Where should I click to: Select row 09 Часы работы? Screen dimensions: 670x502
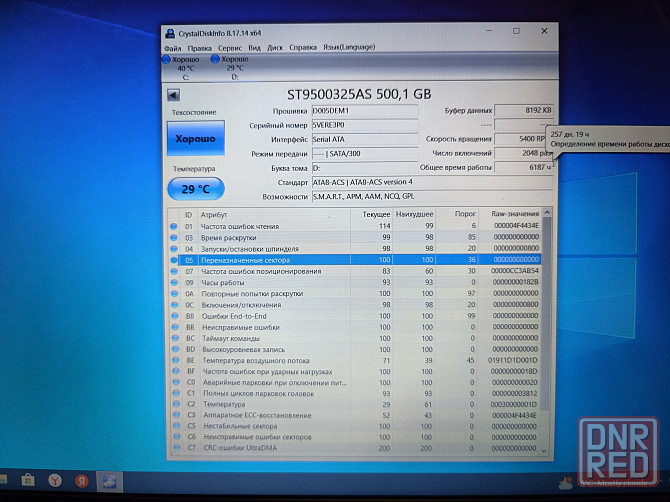point(355,282)
